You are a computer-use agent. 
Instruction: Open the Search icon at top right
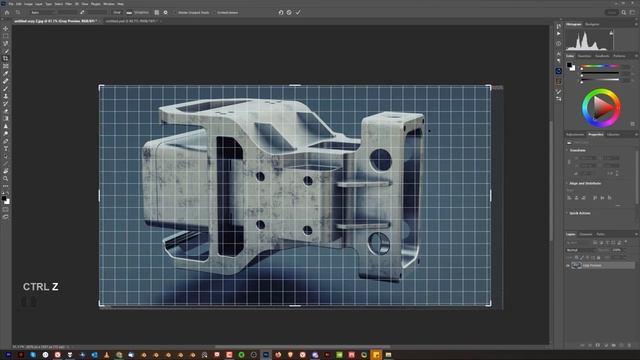(624, 13)
